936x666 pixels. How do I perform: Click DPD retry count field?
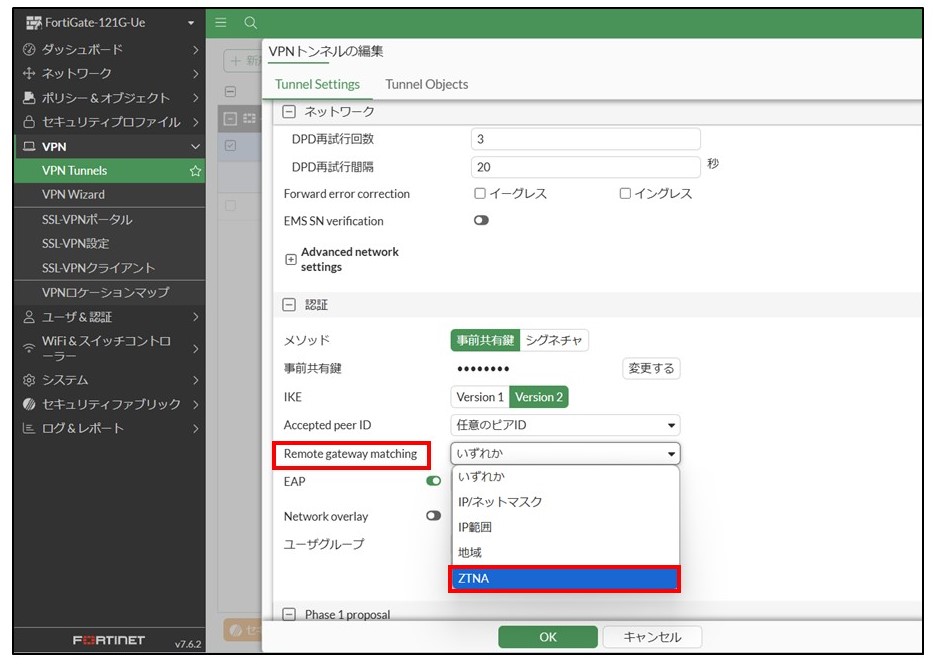(x=585, y=139)
